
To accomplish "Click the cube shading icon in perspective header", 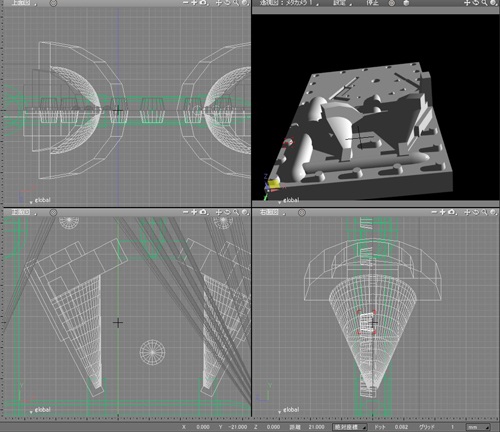I will pyautogui.click(x=406, y=3).
